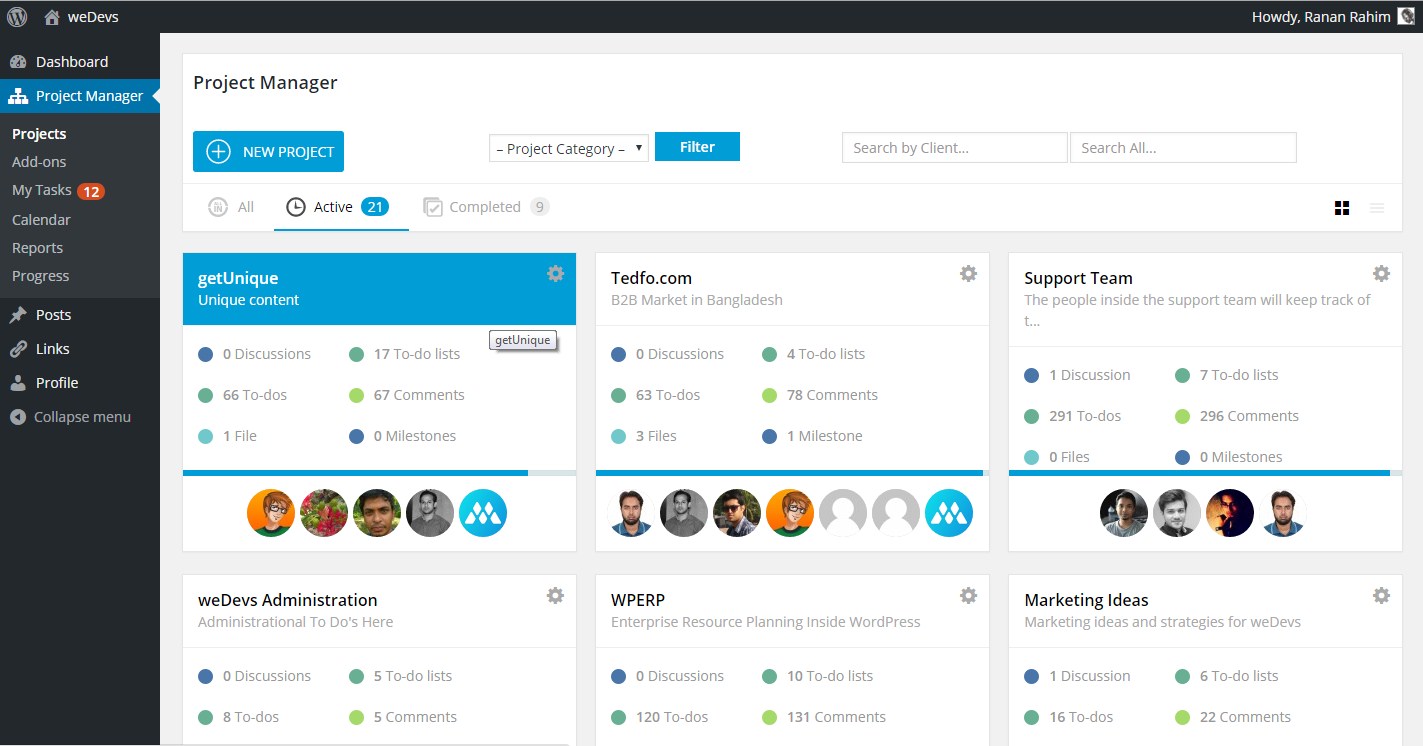This screenshot has height=746, width=1423.
Task: Click '78 Comments' on Tedfo.com card
Action: (820, 395)
